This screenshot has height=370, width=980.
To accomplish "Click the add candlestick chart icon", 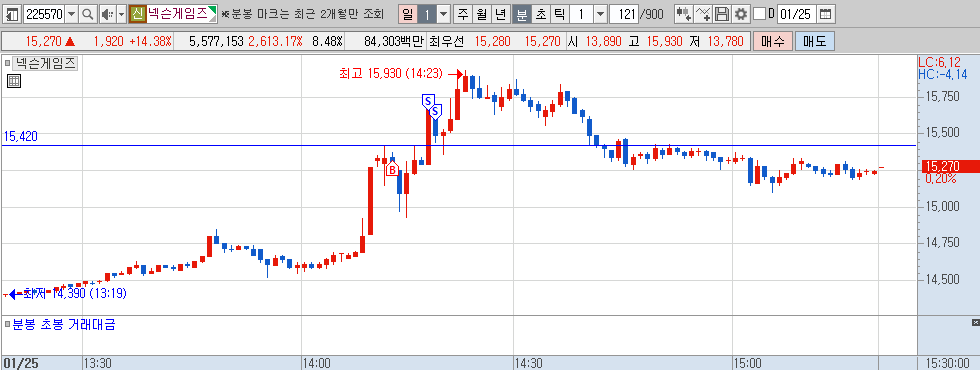I will click(x=684, y=14).
